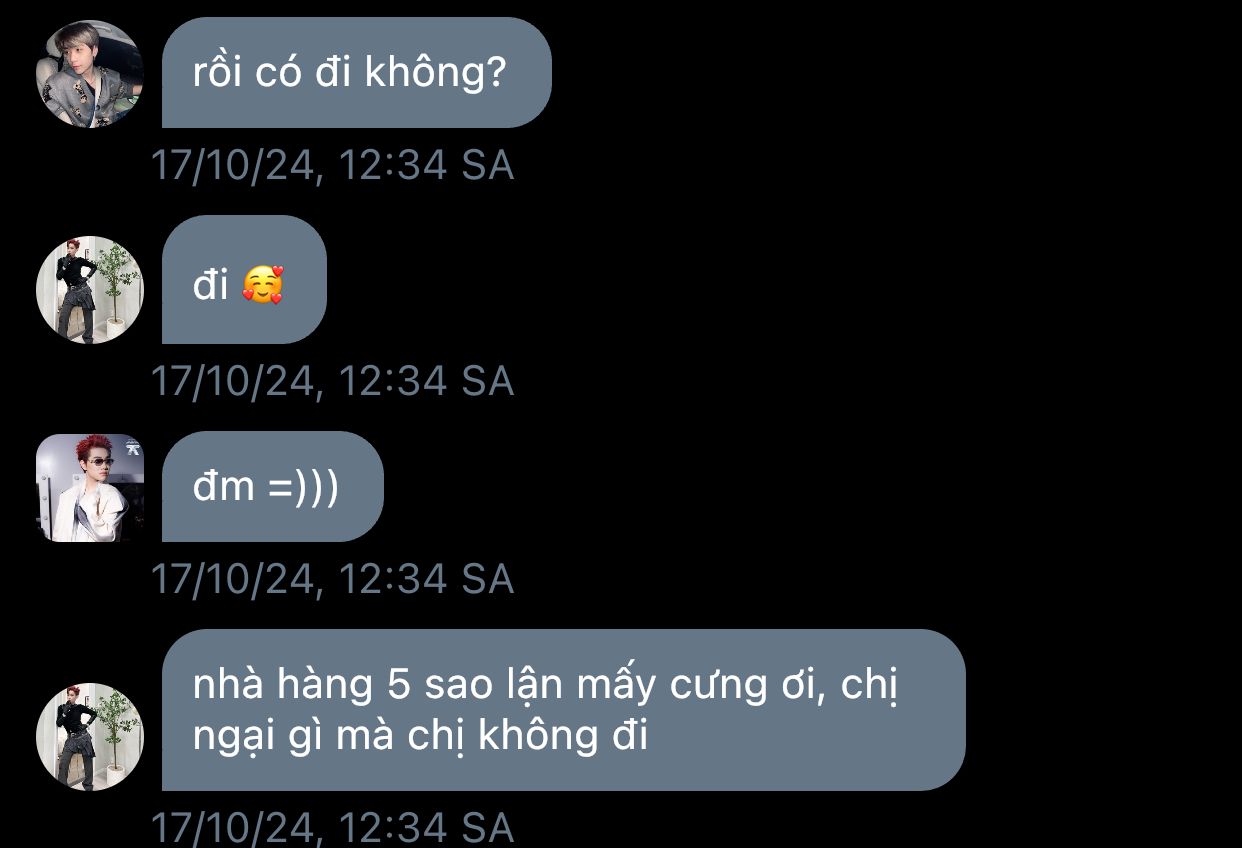
Task: Click the timestamp under the restaurant message
Action: click(332, 828)
